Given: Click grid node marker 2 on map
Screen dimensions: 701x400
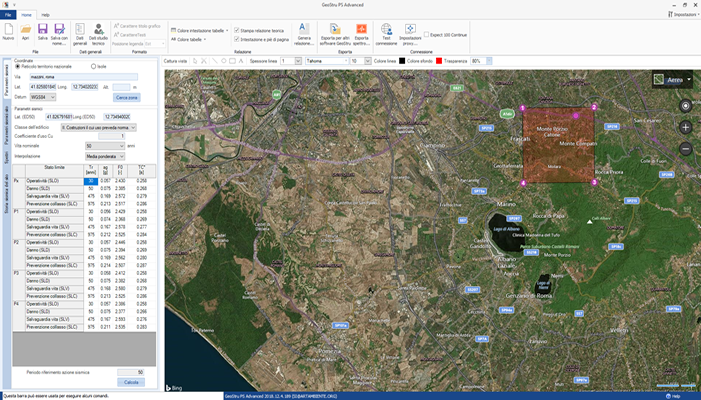Looking at the screenshot, I should [x=594, y=107].
